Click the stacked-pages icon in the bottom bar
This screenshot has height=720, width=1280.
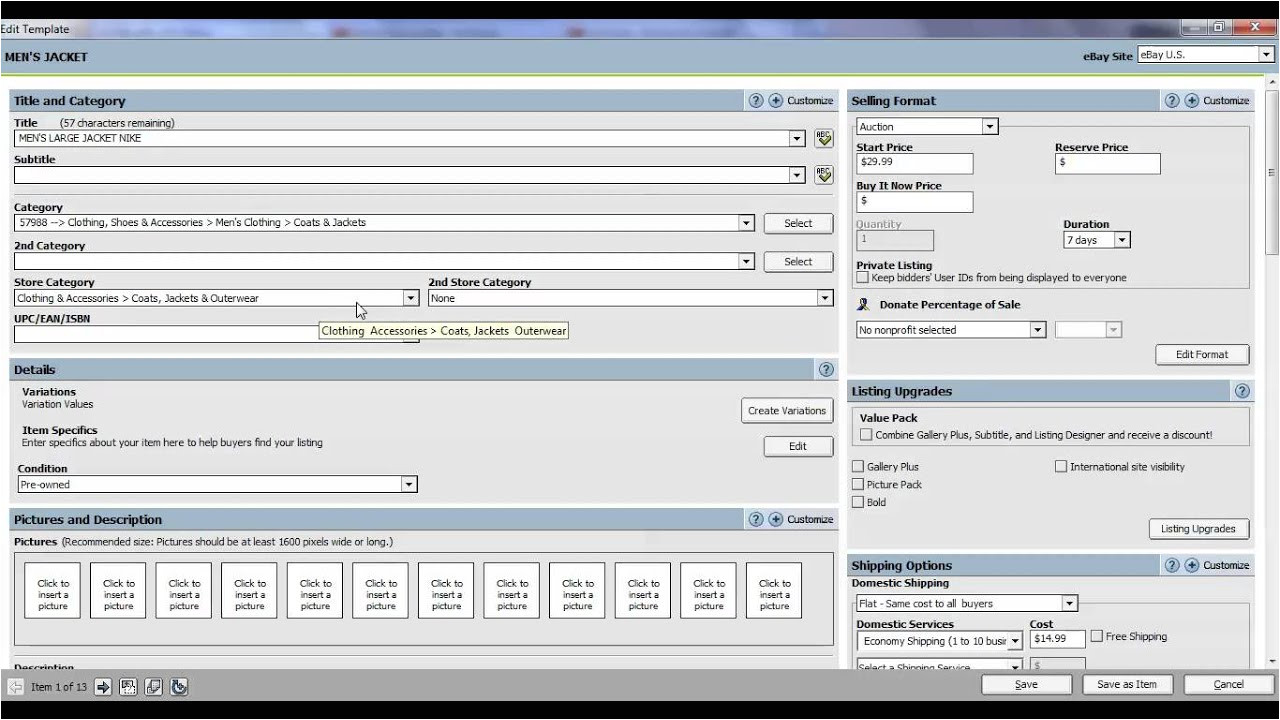(153, 686)
